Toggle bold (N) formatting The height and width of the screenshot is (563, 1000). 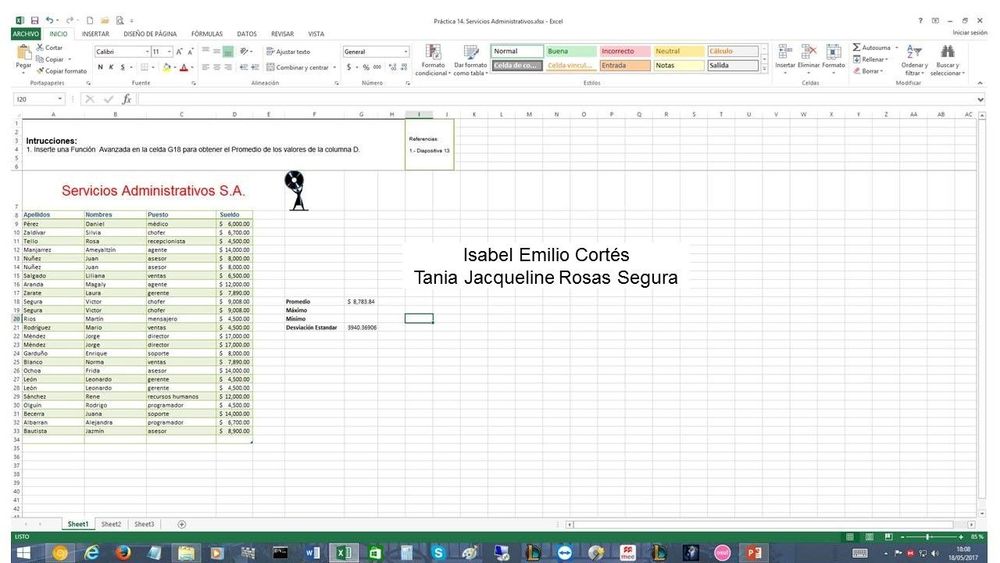point(100,67)
